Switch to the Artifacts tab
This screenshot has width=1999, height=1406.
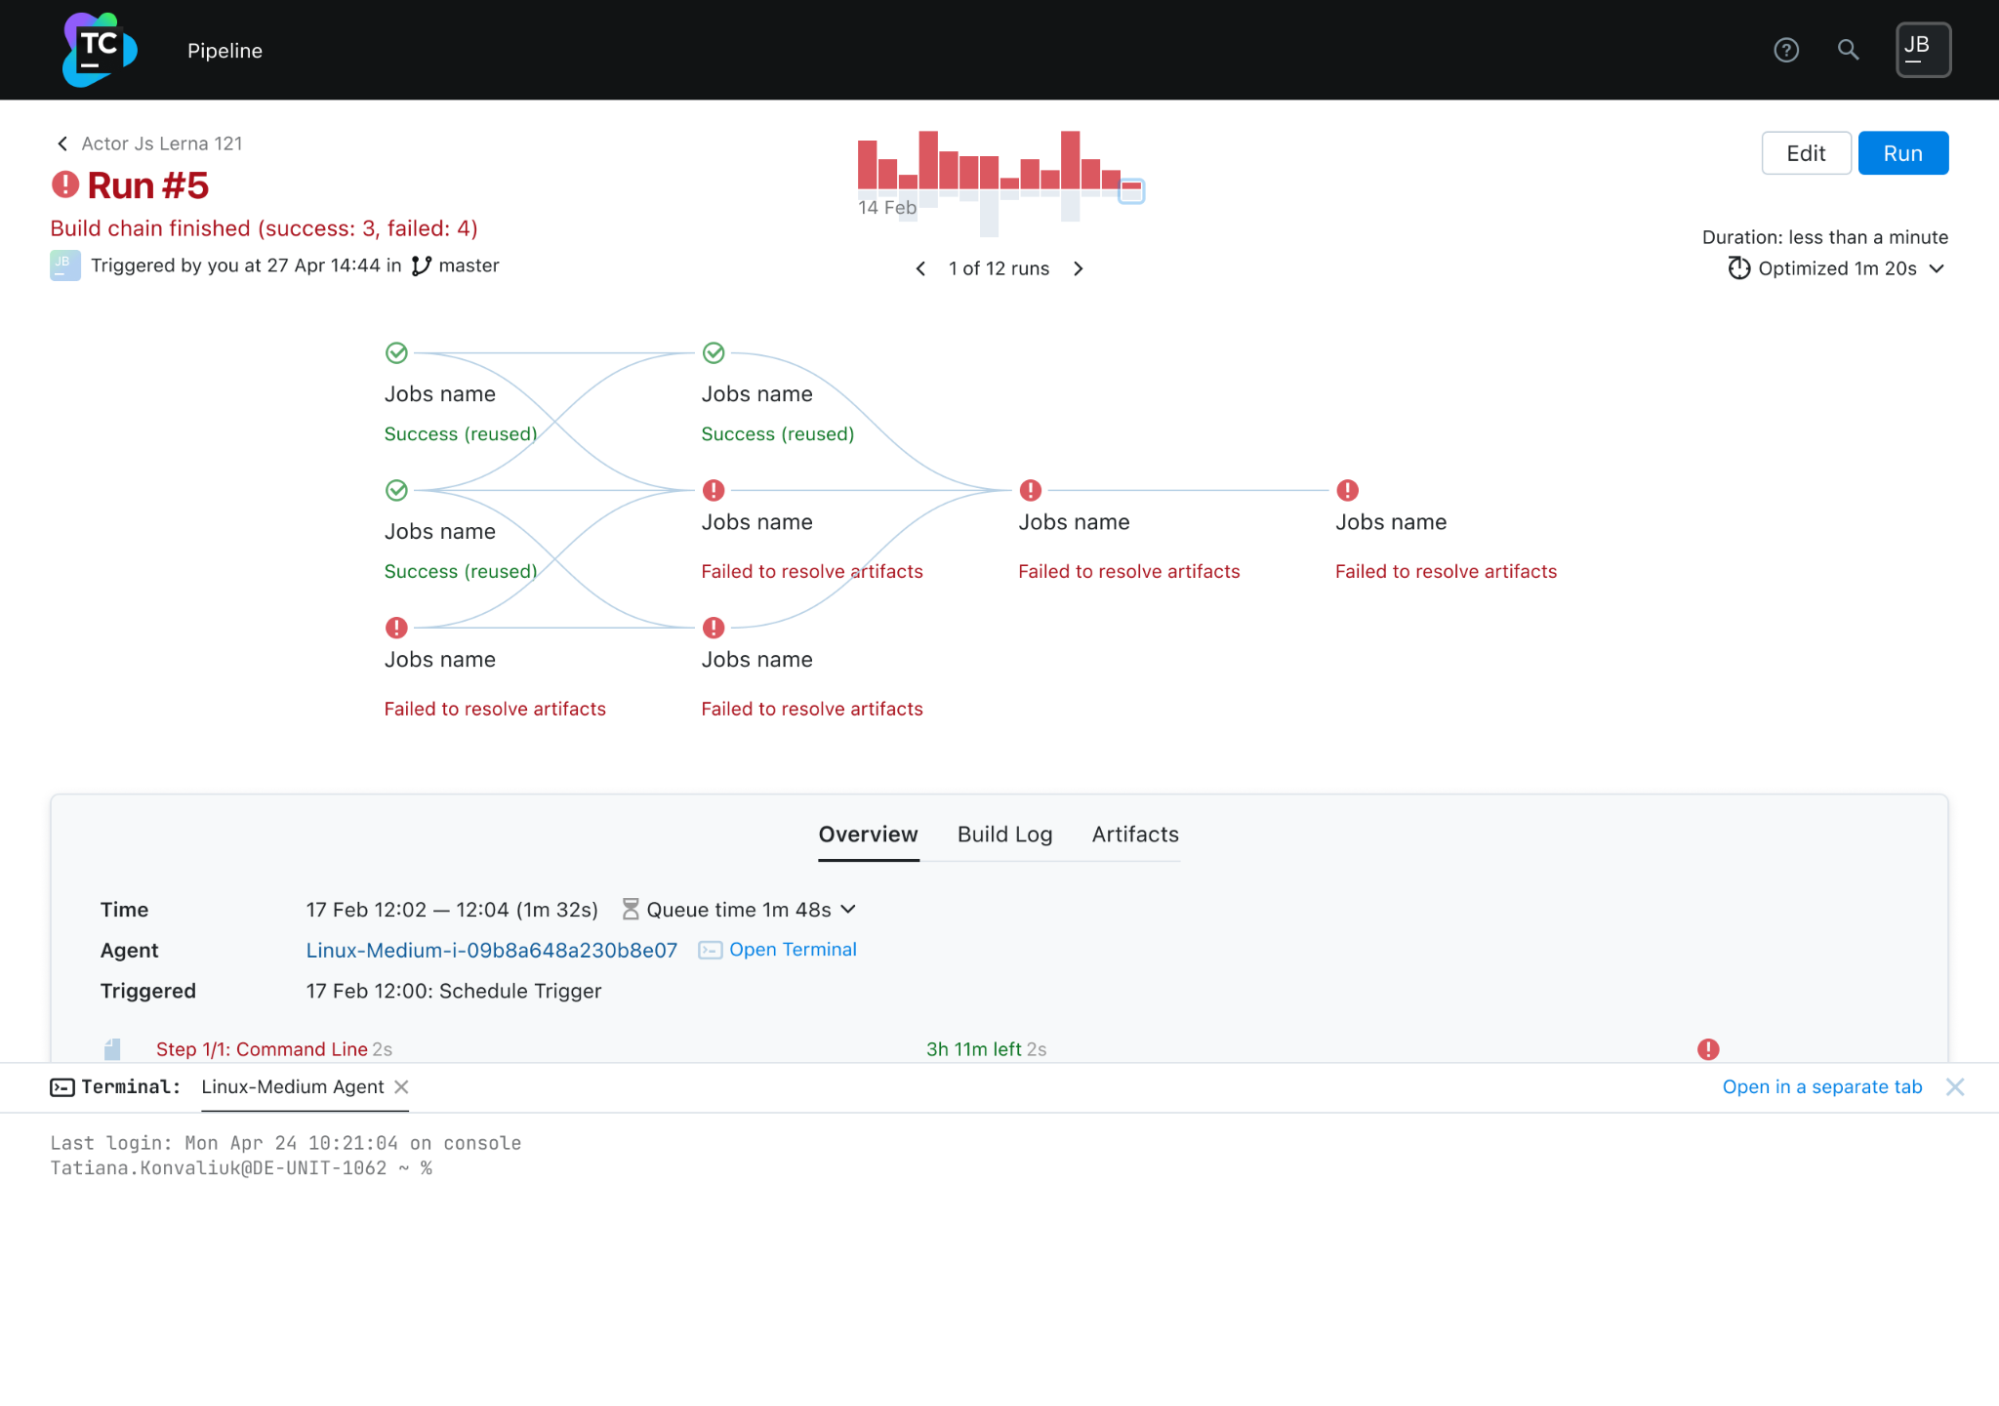pyautogui.click(x=1135, y=834)
